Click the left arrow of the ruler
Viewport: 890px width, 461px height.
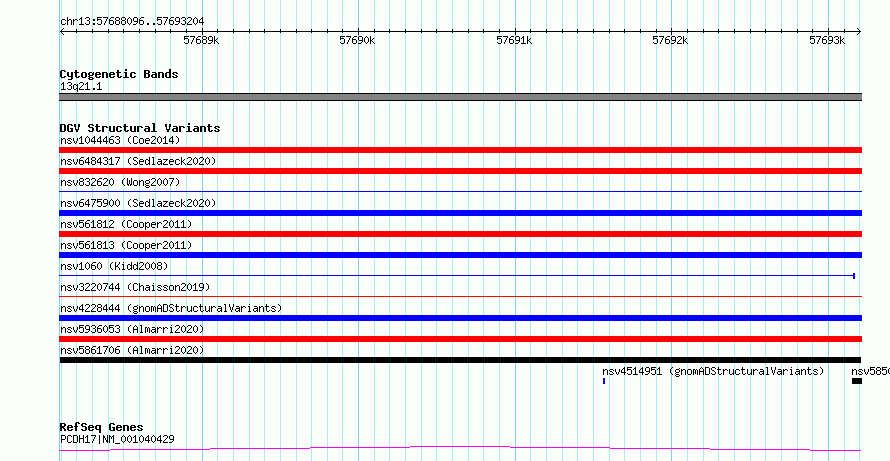[62, 31]
